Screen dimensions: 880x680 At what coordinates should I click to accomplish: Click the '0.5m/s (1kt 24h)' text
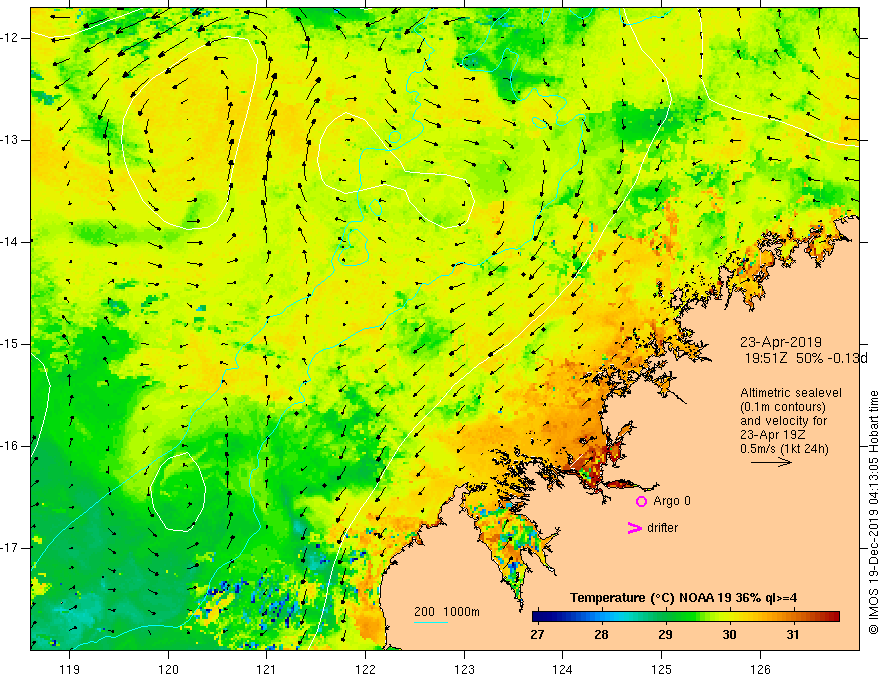click(x=784, y=449)
